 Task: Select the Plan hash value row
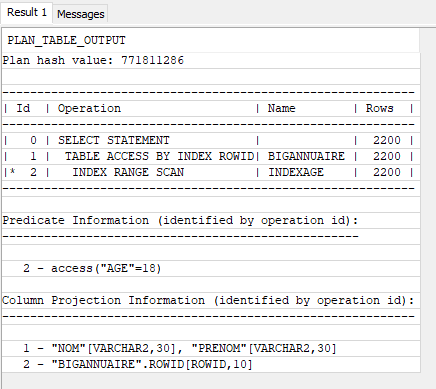[211, 61]
